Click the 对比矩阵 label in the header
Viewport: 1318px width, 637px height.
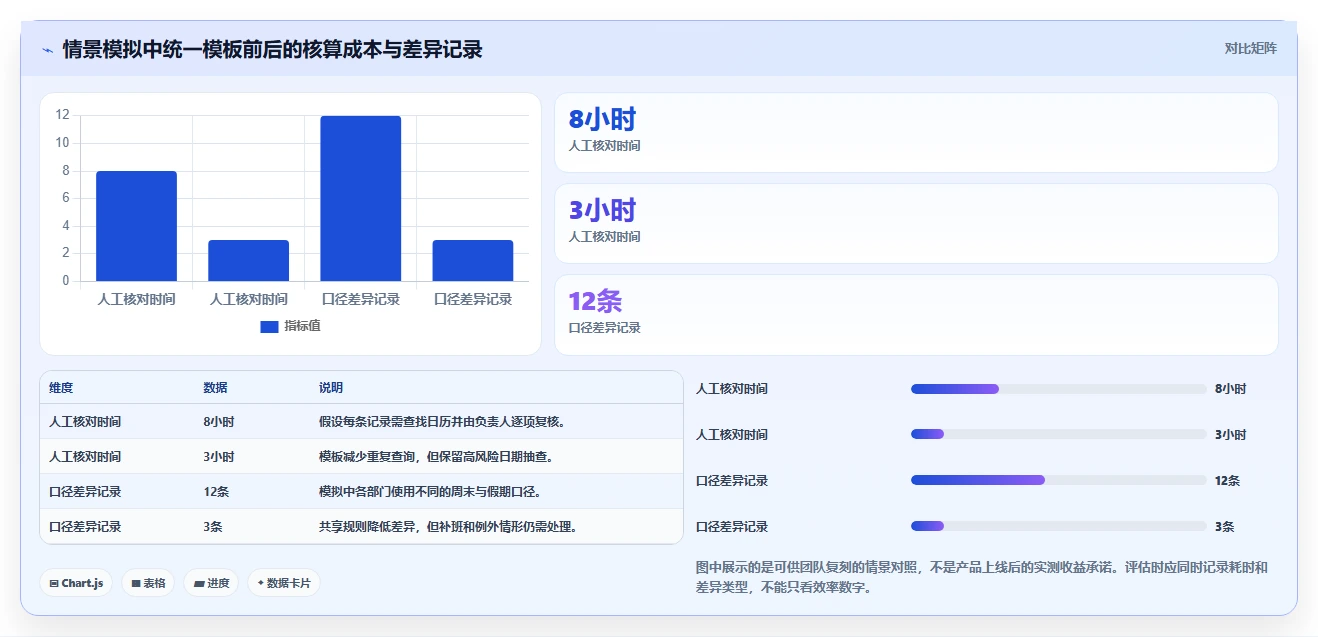pos(1250,48)
